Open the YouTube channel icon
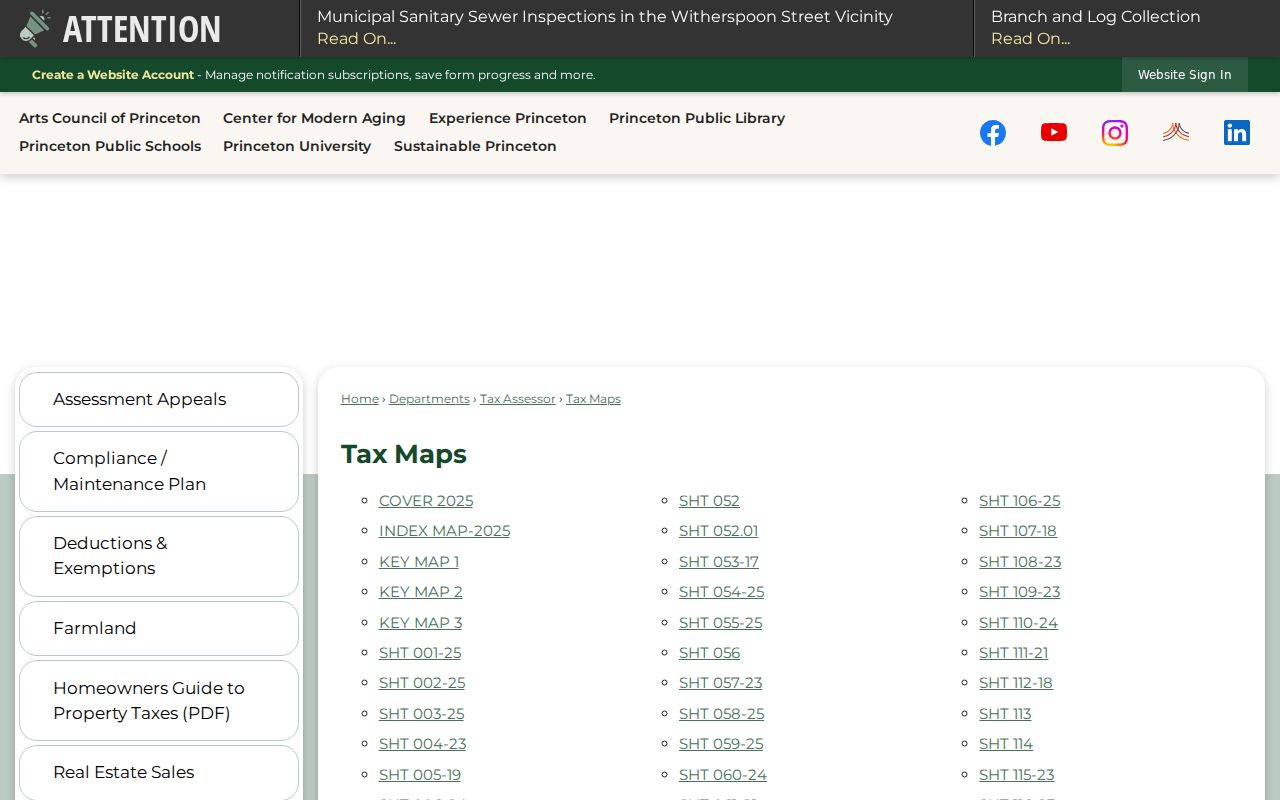The image size is (1280, 800). coord(1054,132)
